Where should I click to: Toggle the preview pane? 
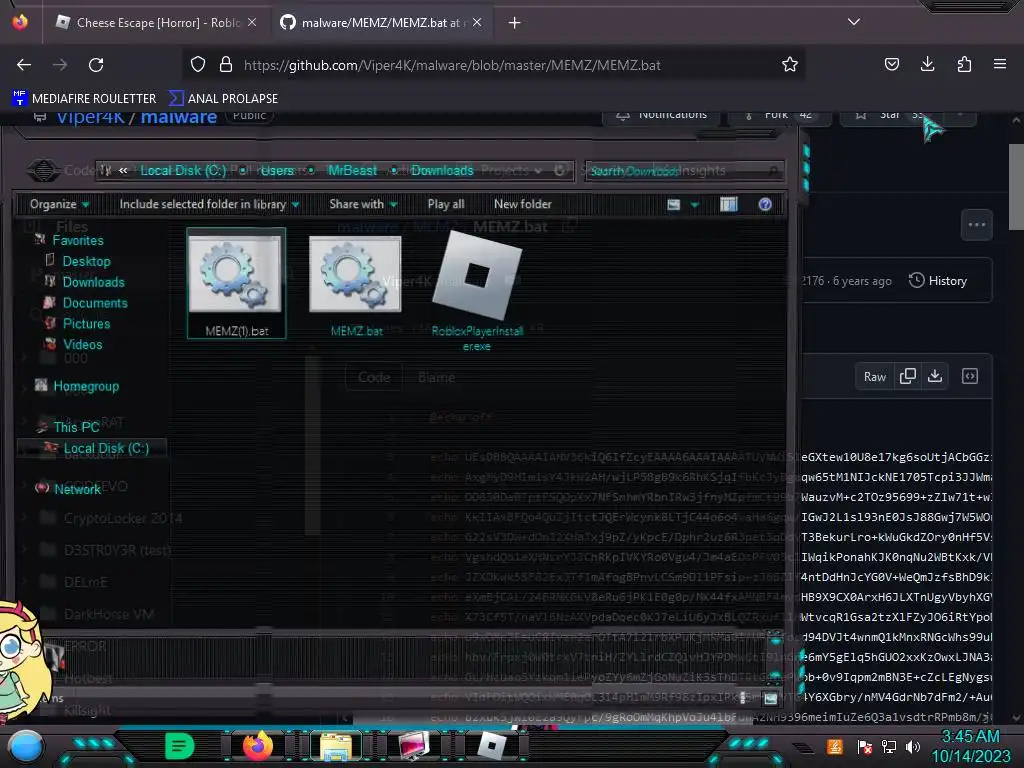pos(729,204)
